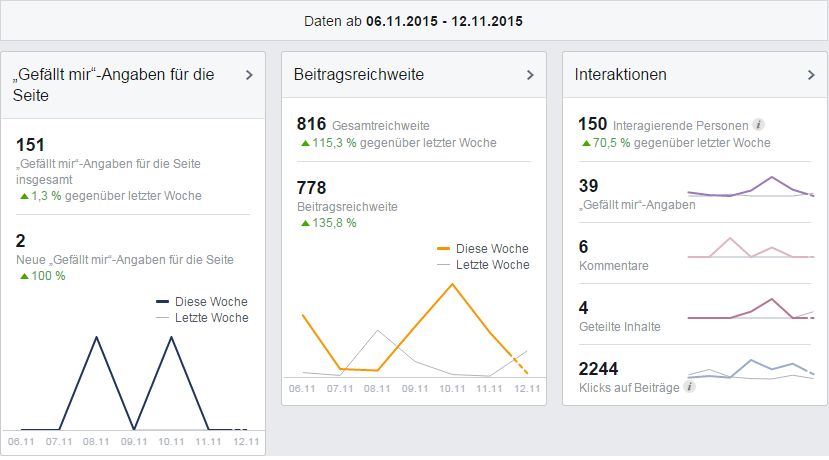The height and width of the screenshot is (460, 829).
Task: Click the Kommentare sparkline chart
Action: [750, 248]
